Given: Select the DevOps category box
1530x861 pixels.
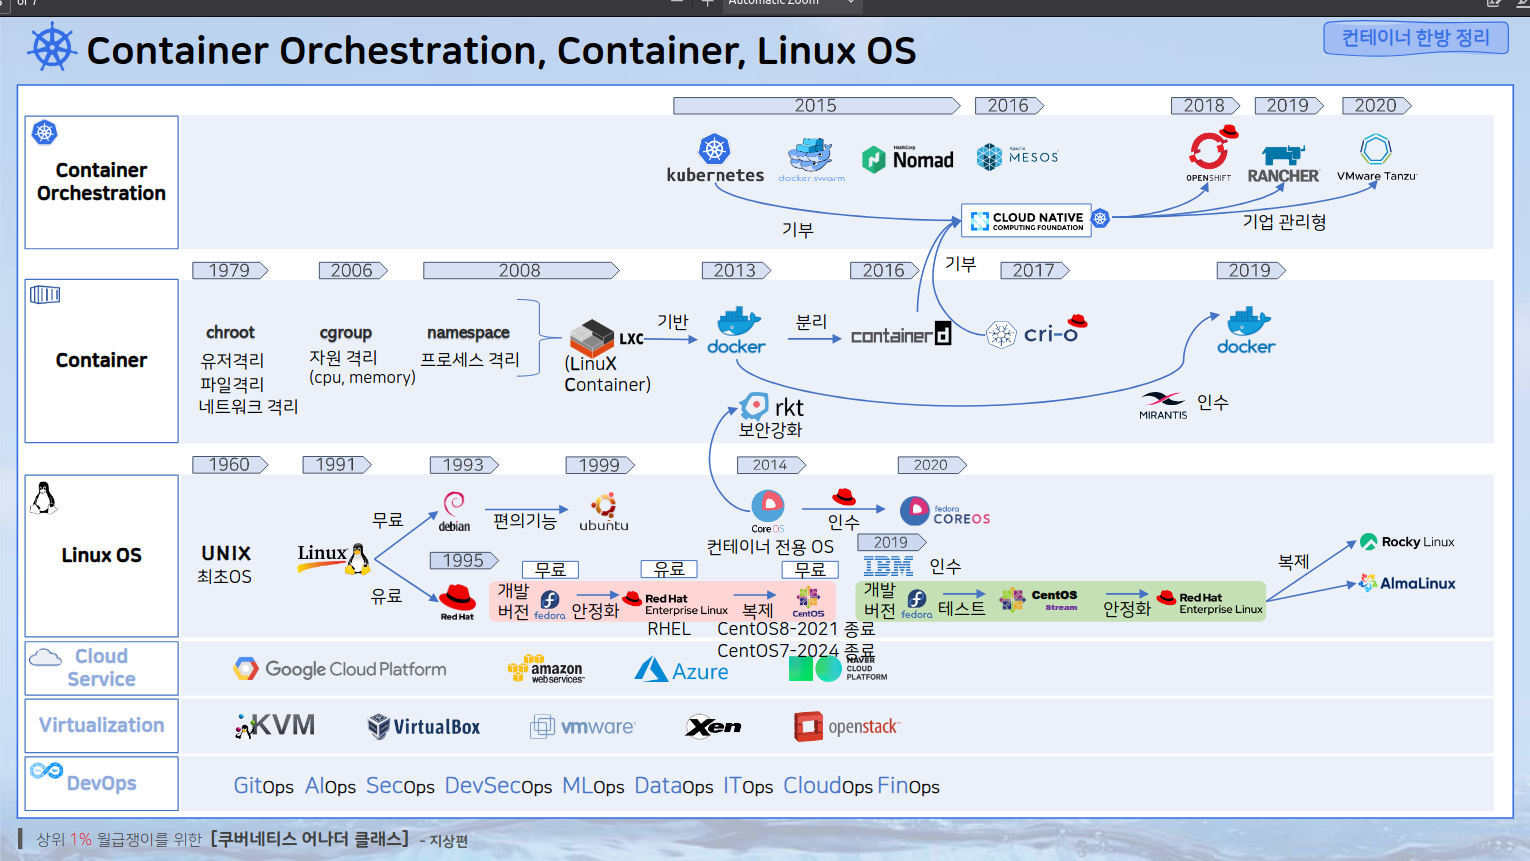Looking at the screenshot, I should pos(102,783).
